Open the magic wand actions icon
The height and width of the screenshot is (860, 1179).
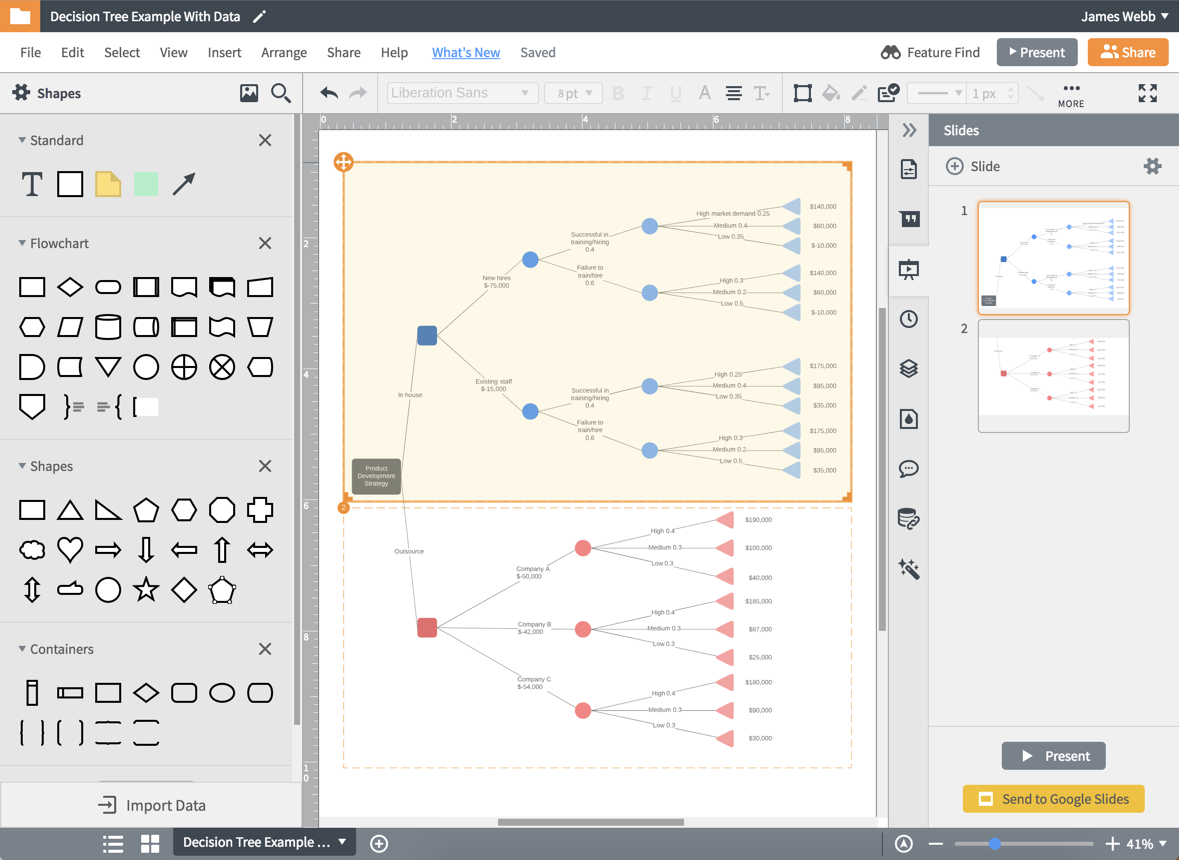pos(909,569)
